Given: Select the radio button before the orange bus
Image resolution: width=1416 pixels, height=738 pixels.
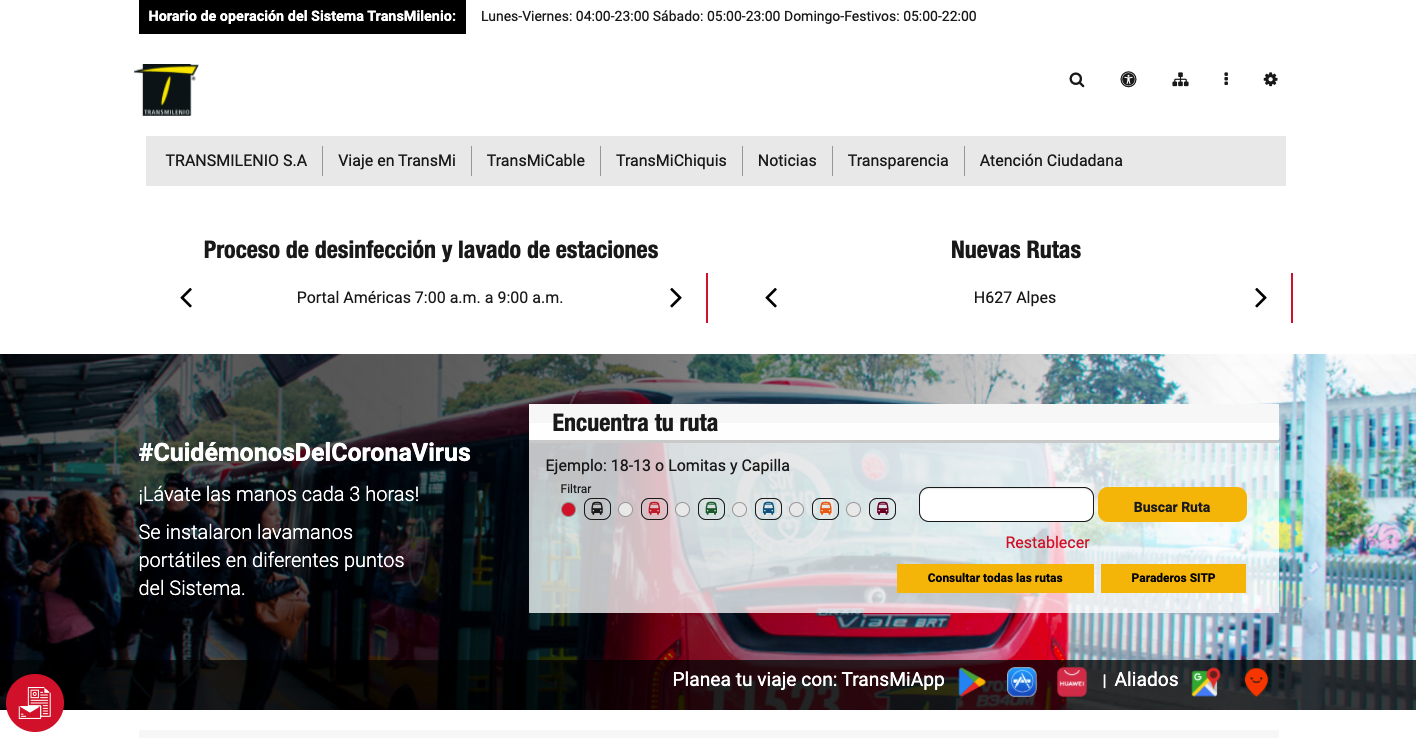Looking at the screenshot, I should [x=797, y=510].
